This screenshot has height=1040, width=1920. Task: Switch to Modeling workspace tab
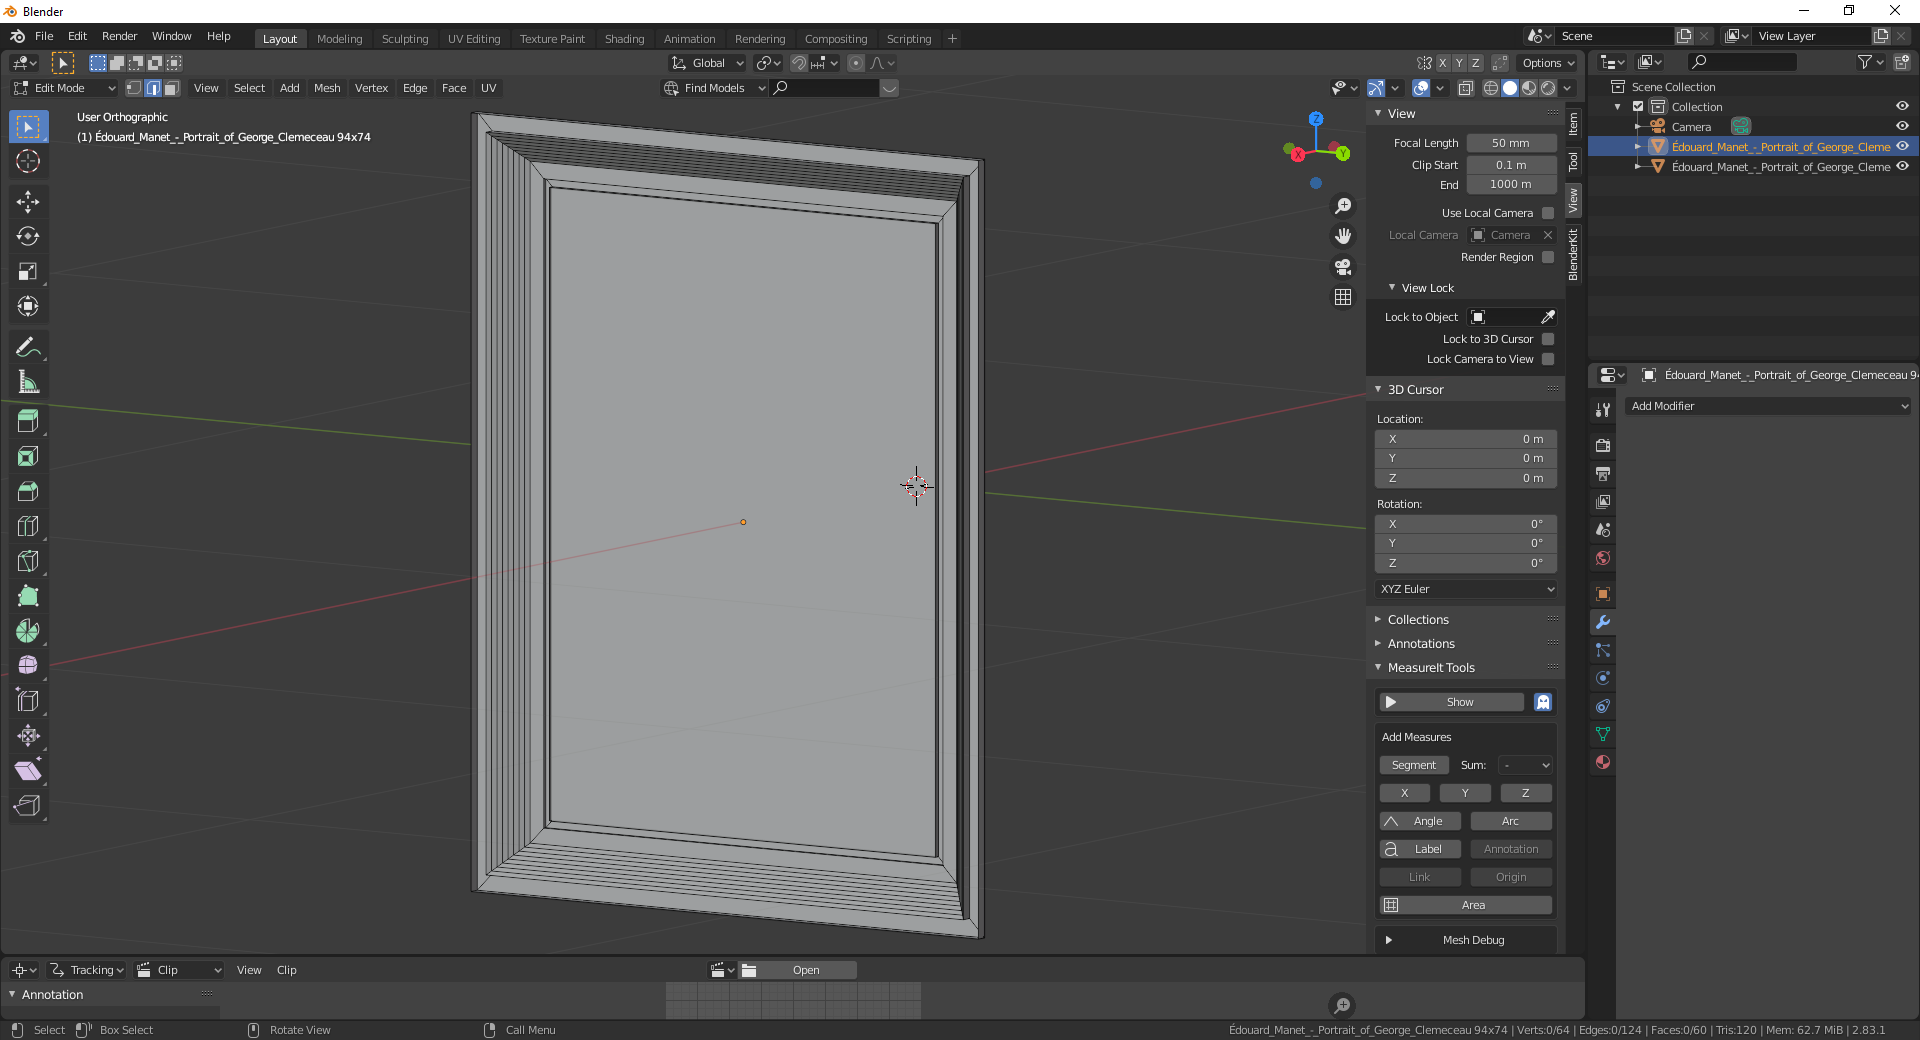click(x=339, y=39)
